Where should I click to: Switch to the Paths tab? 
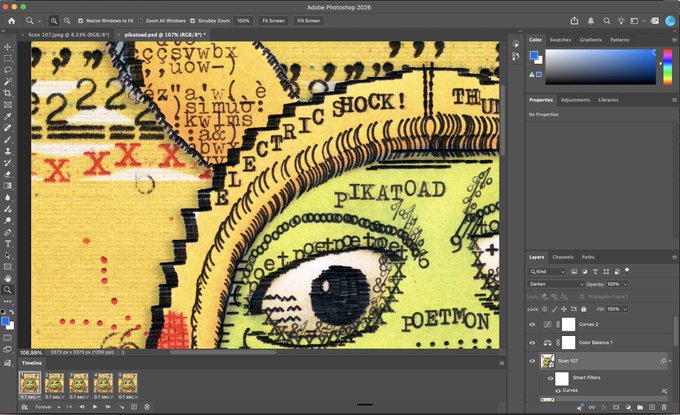click(x=588, y=257)
